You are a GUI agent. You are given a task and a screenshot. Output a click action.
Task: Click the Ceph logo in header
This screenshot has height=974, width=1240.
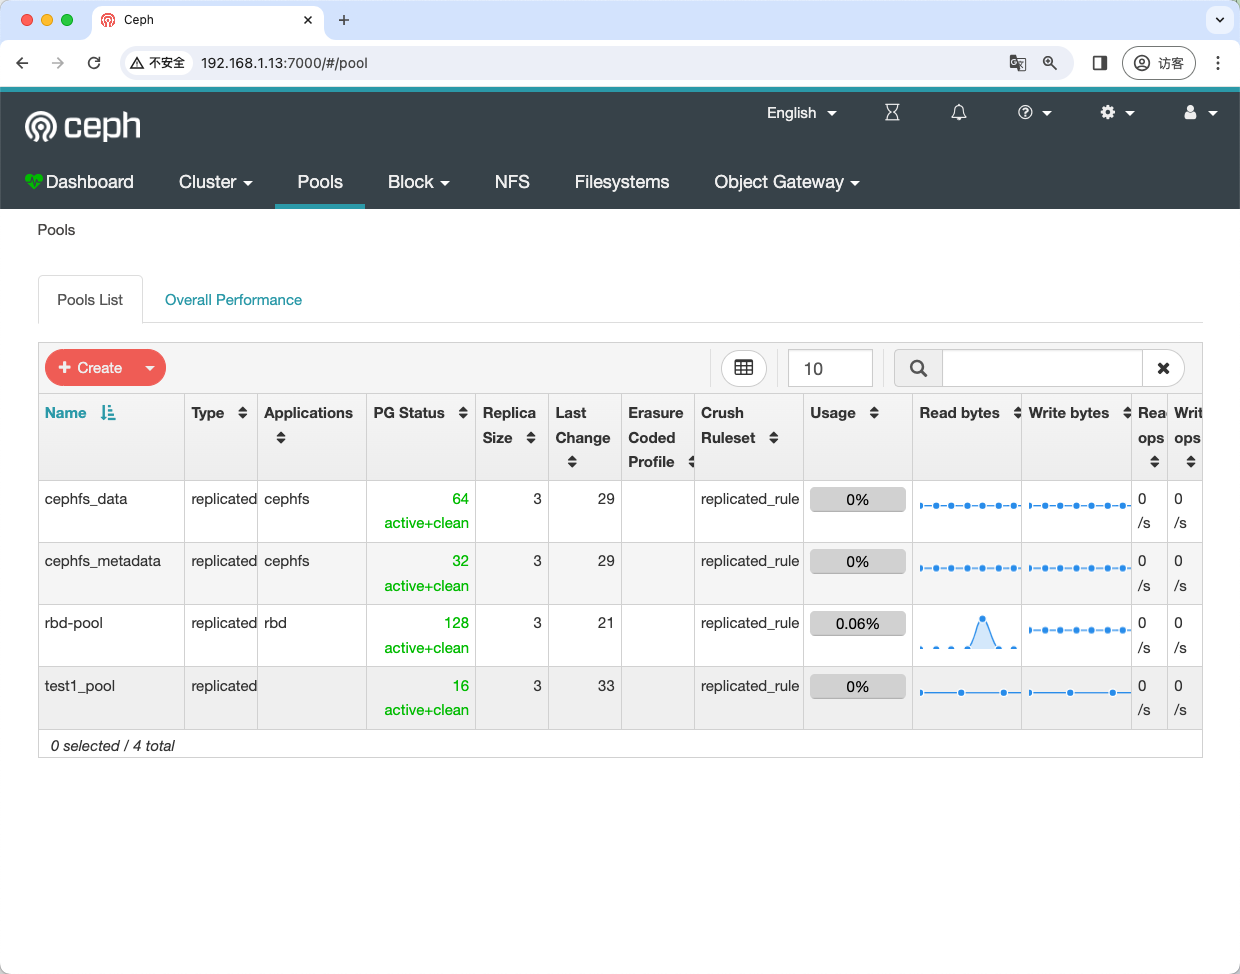[83, 126]
